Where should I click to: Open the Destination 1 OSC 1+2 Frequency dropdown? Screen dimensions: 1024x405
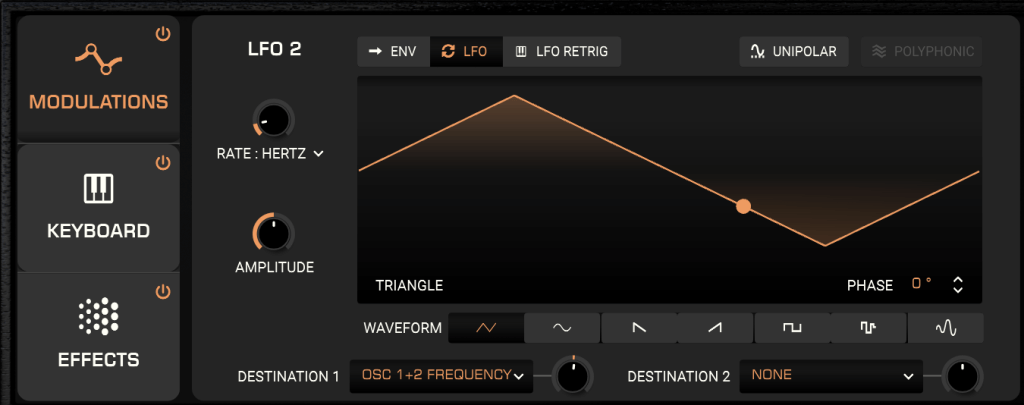pyautogui.click(x=440, y=376)
